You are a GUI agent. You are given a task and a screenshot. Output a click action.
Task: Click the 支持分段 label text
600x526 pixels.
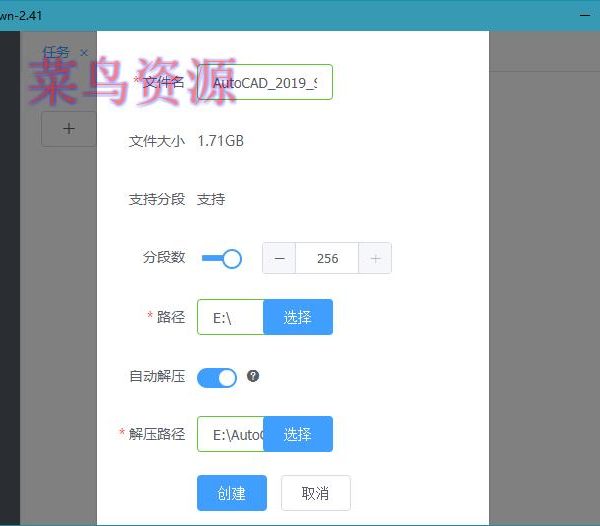coord(157,199)
